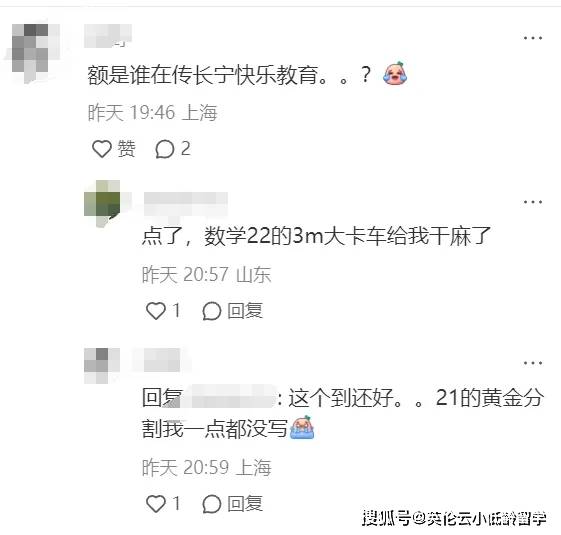Open three-dot menu on 20:59 上海 reply

pyautogui.click(x=533, y=363)
